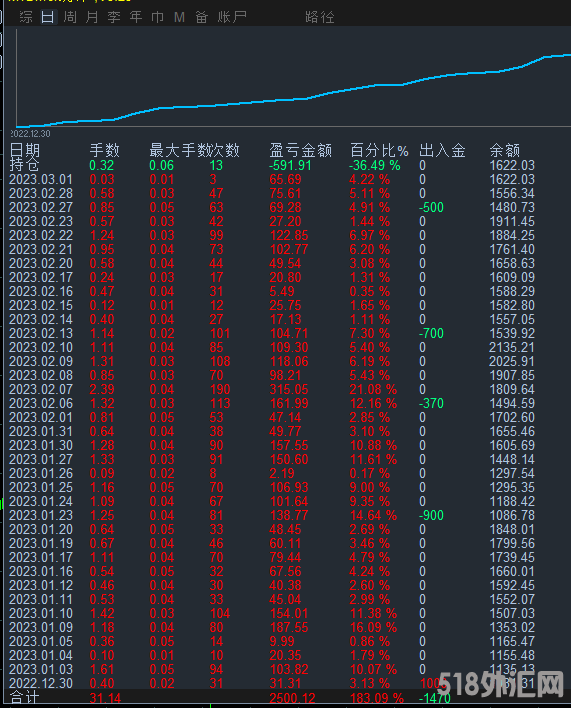This screenshot has width=571, height=708.
Task: Click lots value 0.09 on 2023.01.26
Action: pyautogui.click(x=102, y=473)
